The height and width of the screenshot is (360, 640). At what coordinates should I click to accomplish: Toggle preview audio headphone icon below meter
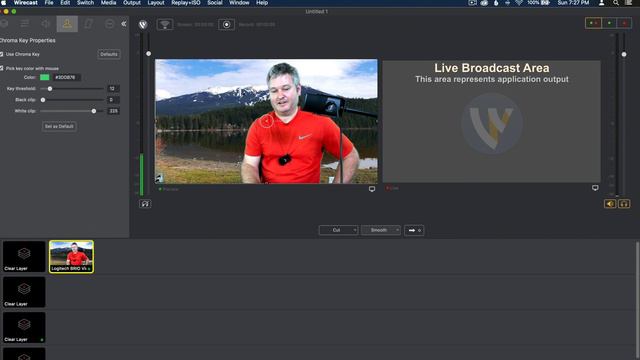145,204
